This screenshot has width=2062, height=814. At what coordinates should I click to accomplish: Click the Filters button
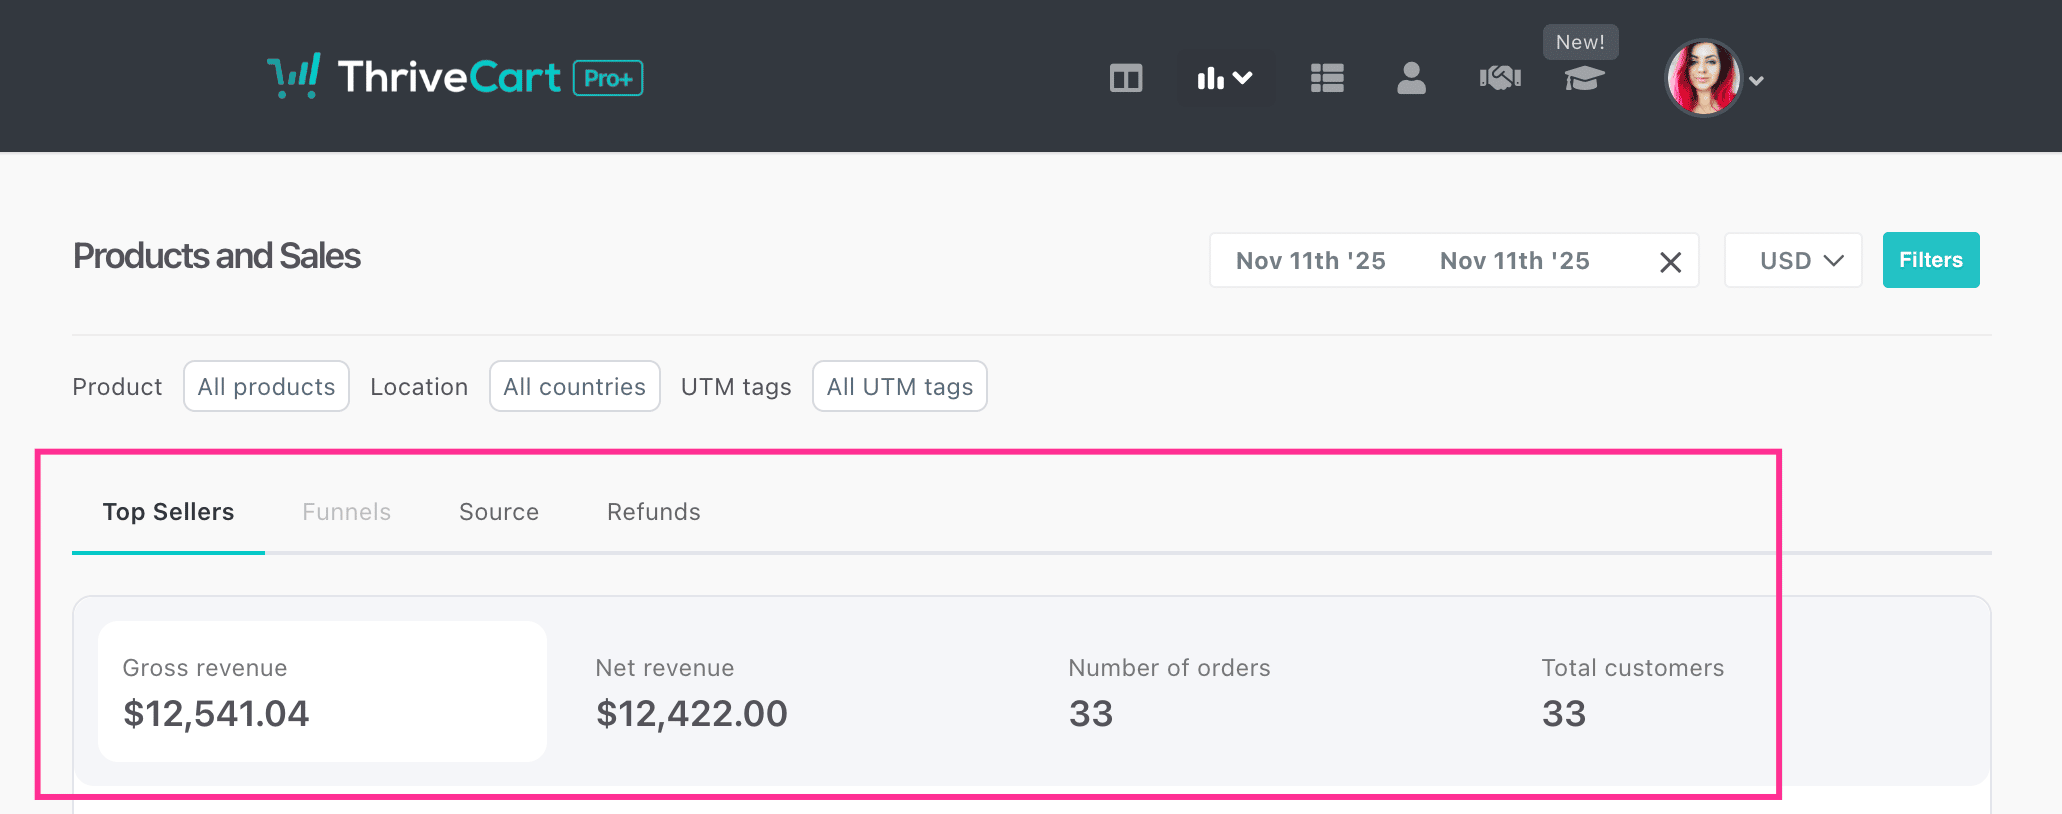point(1931,260)
